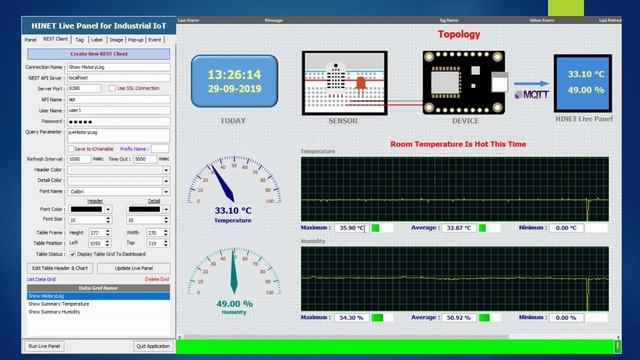This screenshot has height=360, width=640.
Task: Click the Create New REST Client button
Action: (x=99, y=54)
